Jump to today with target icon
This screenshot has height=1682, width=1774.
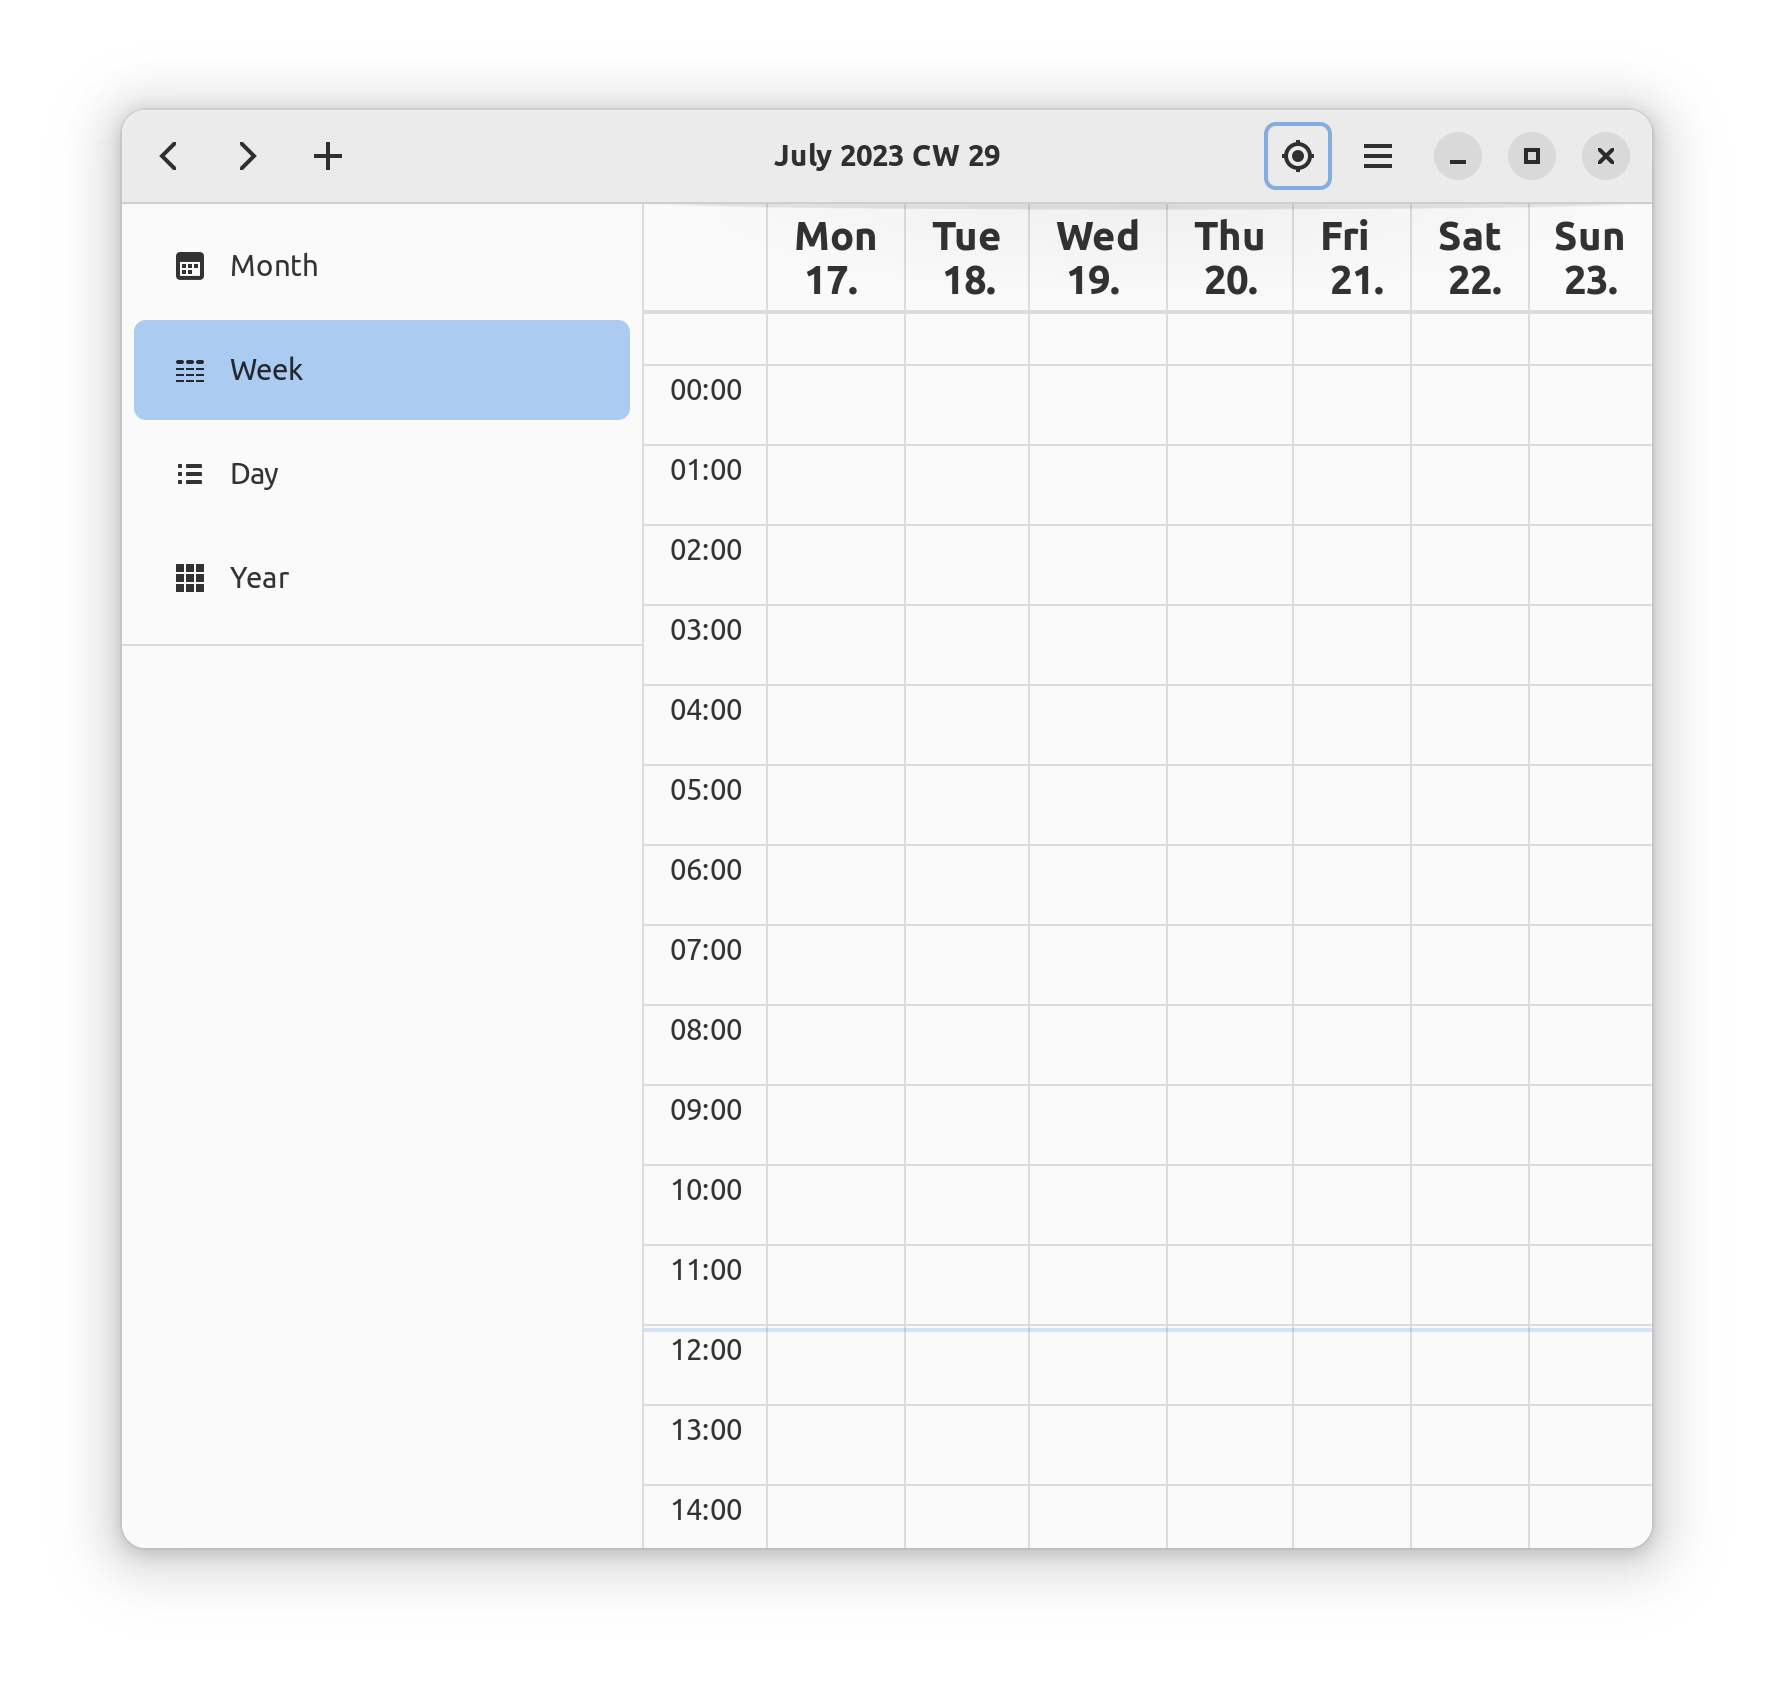pyautogui.click(x=1297, y=156)
